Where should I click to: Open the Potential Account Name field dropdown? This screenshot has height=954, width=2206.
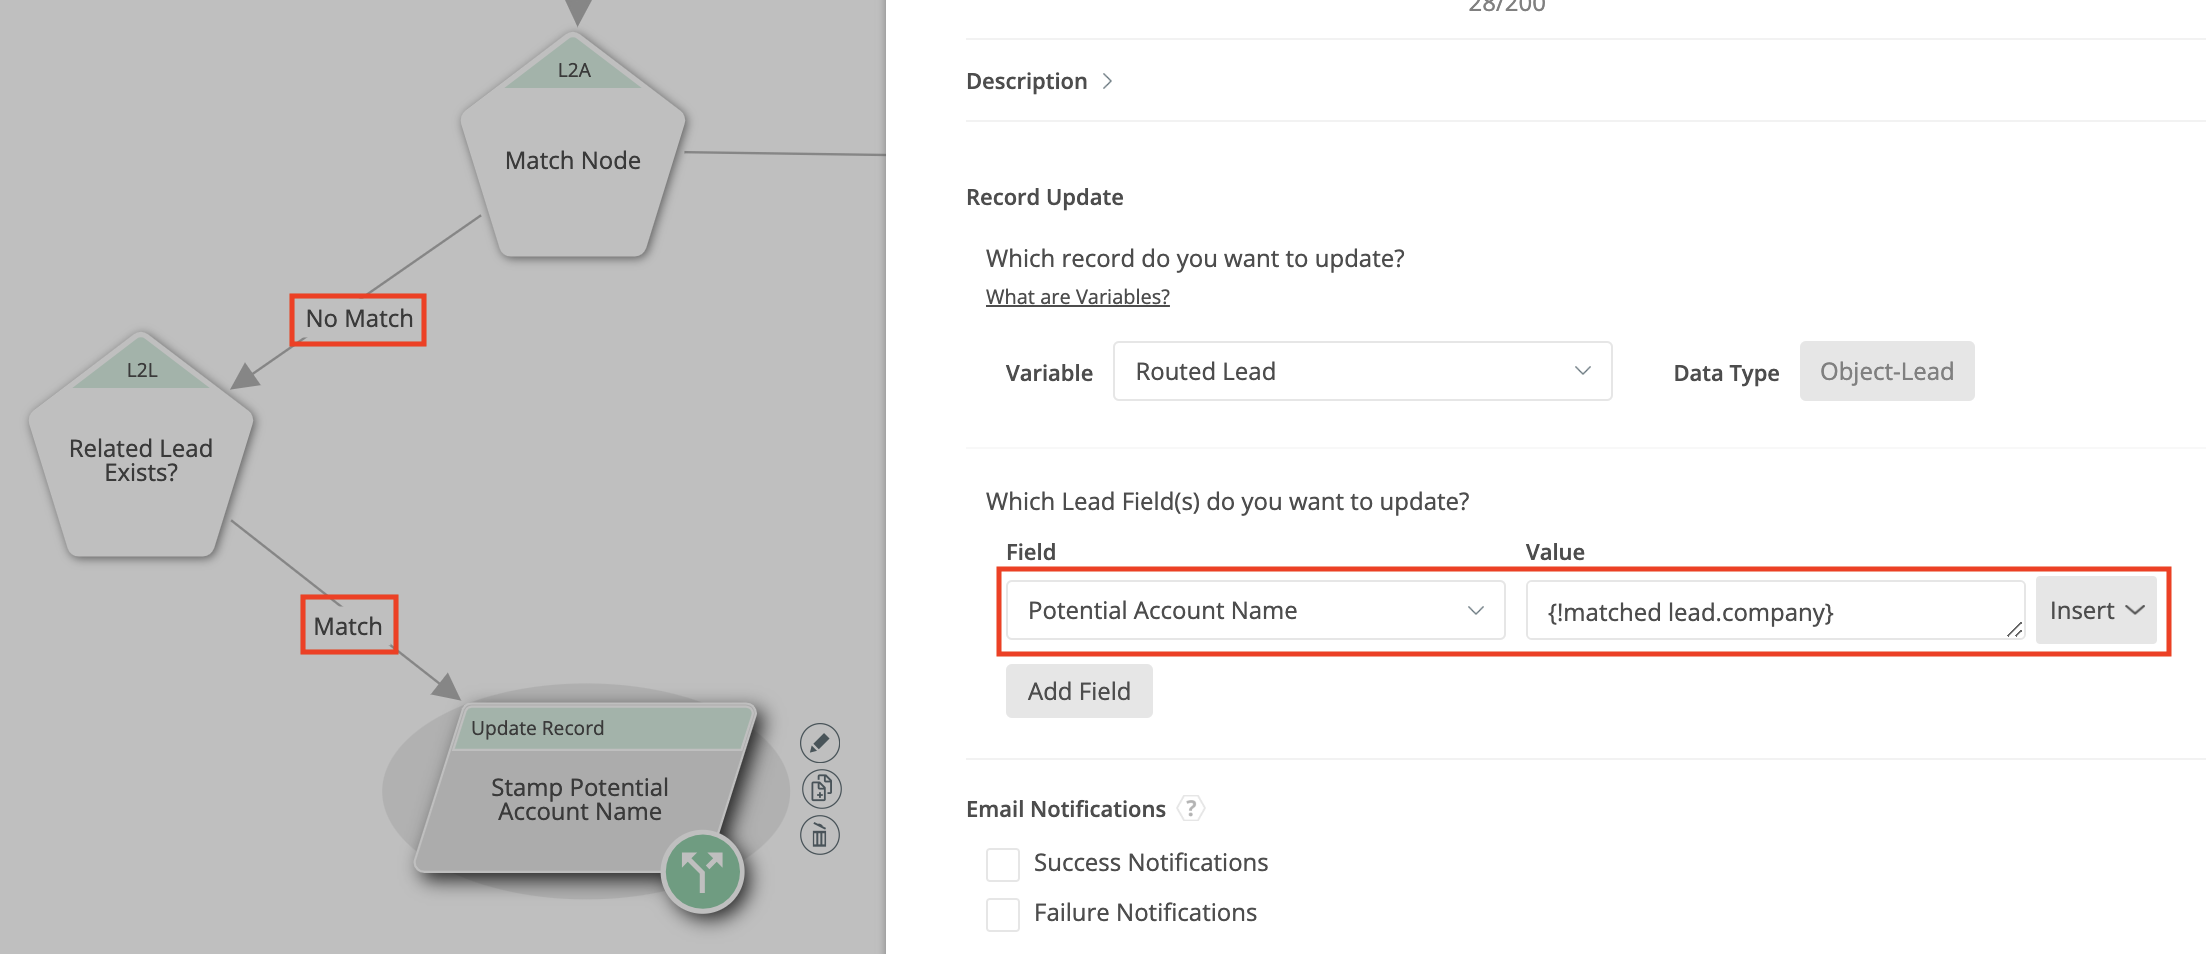(1254, 610)
